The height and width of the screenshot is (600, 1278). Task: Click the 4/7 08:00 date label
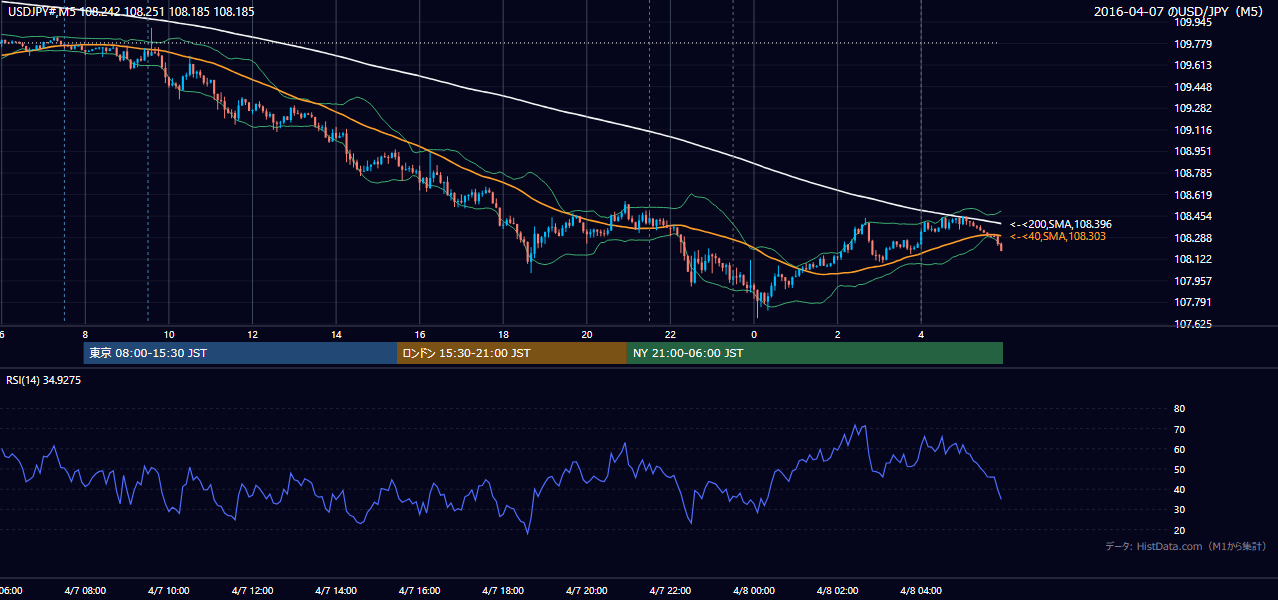(84, 591)
